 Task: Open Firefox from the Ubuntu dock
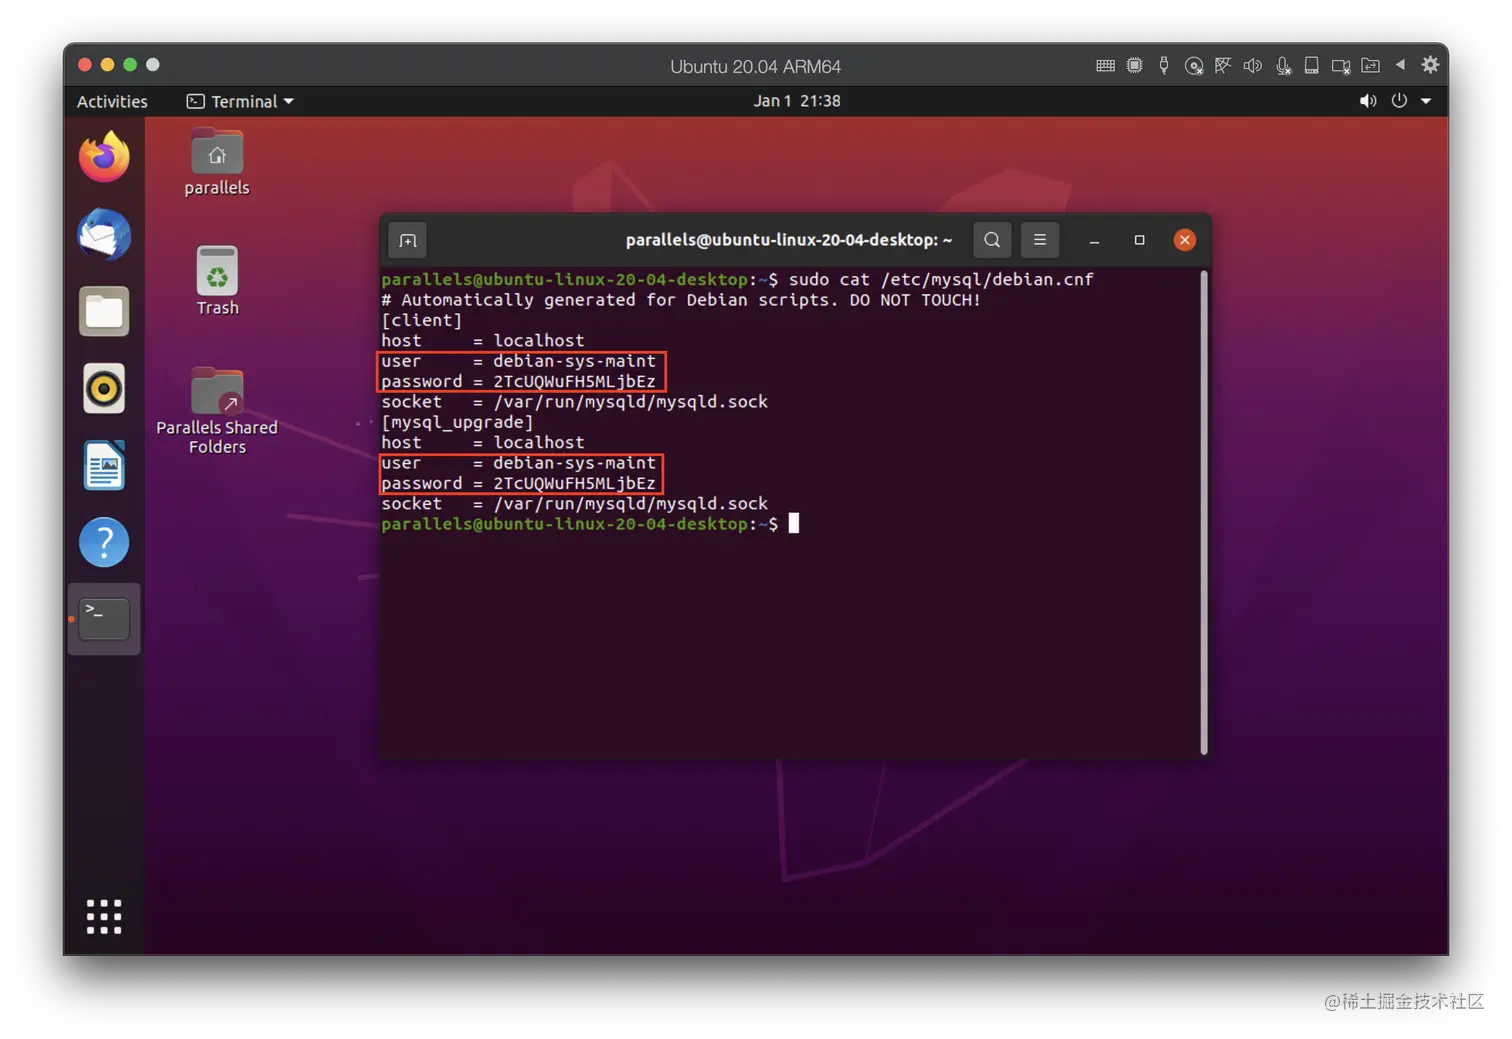104,157
